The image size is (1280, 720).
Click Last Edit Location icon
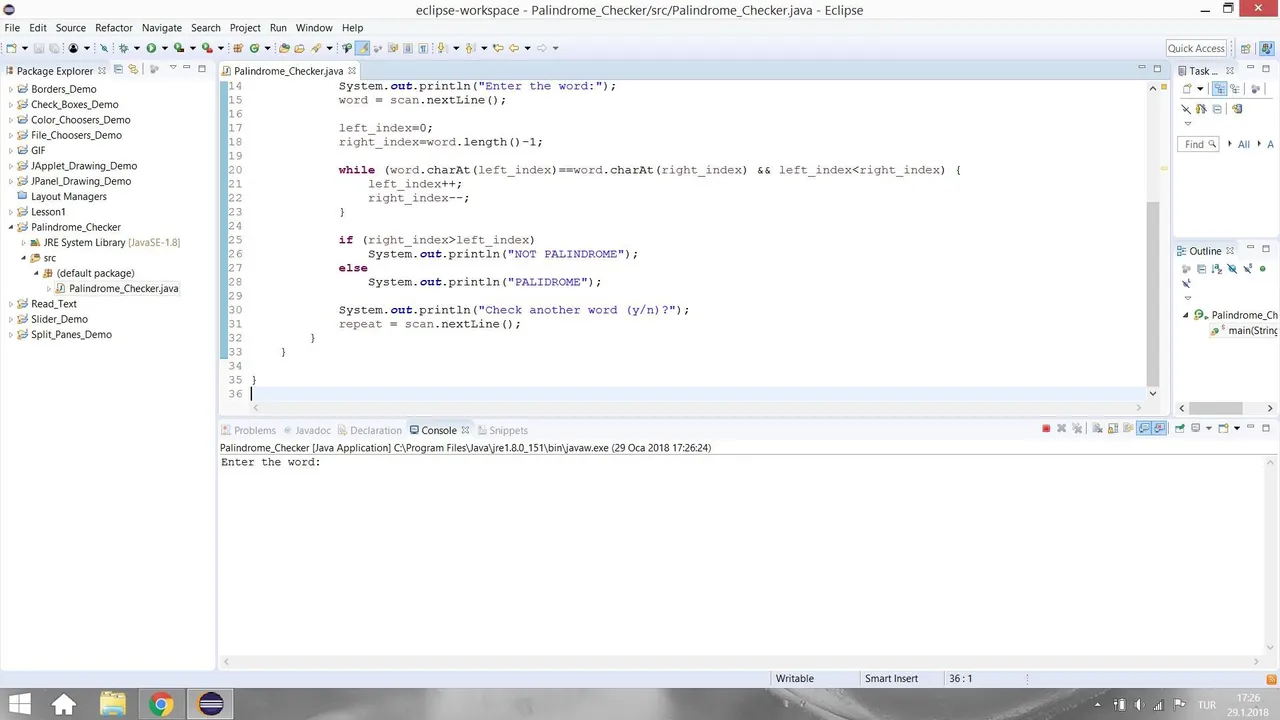497,48
